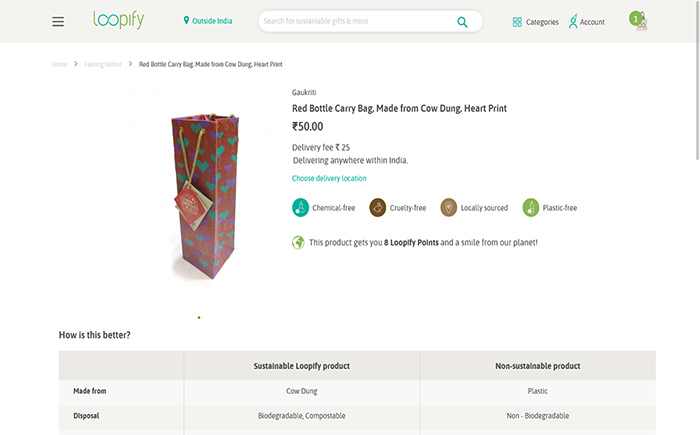Click the Chemical-free badge icon
This screenshot has width=700, height=435.
(x=300, y=208)
